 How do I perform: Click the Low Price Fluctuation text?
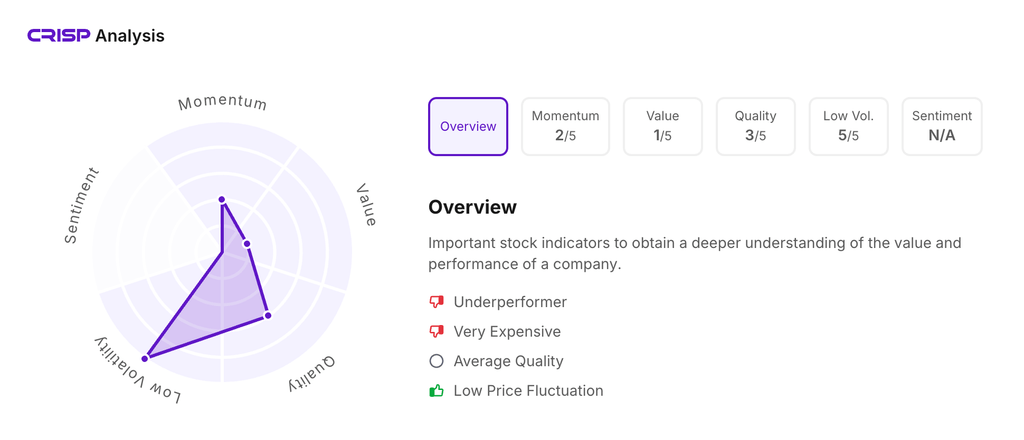click(528, 390)
